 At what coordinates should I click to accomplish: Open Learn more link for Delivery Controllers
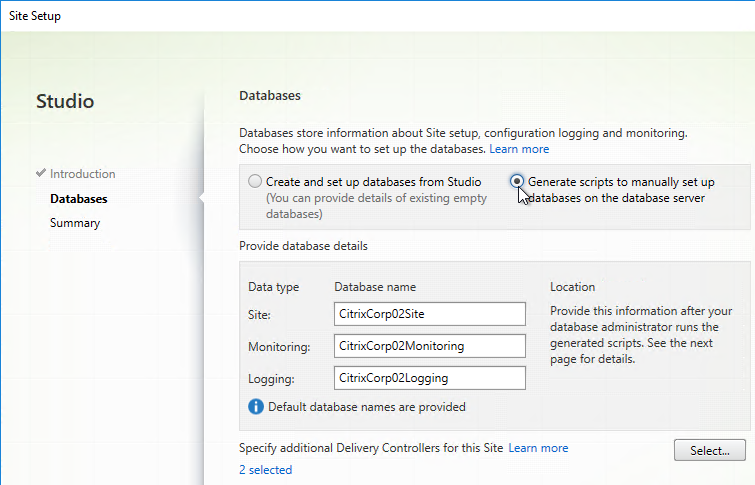538,448
